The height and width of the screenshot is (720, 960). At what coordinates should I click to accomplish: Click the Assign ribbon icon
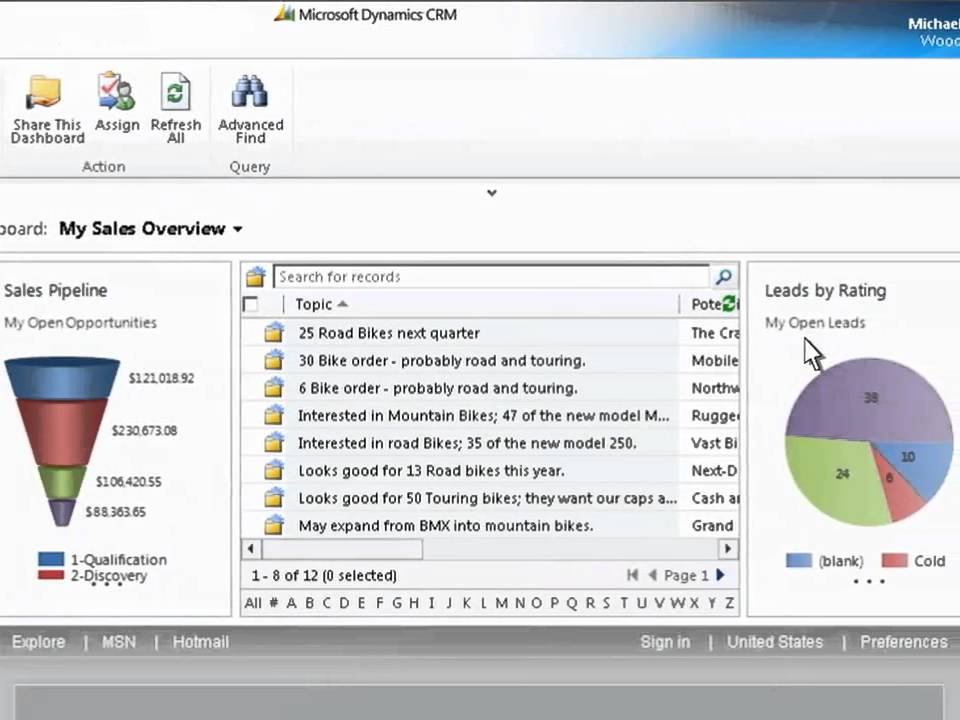coord(116,91)
